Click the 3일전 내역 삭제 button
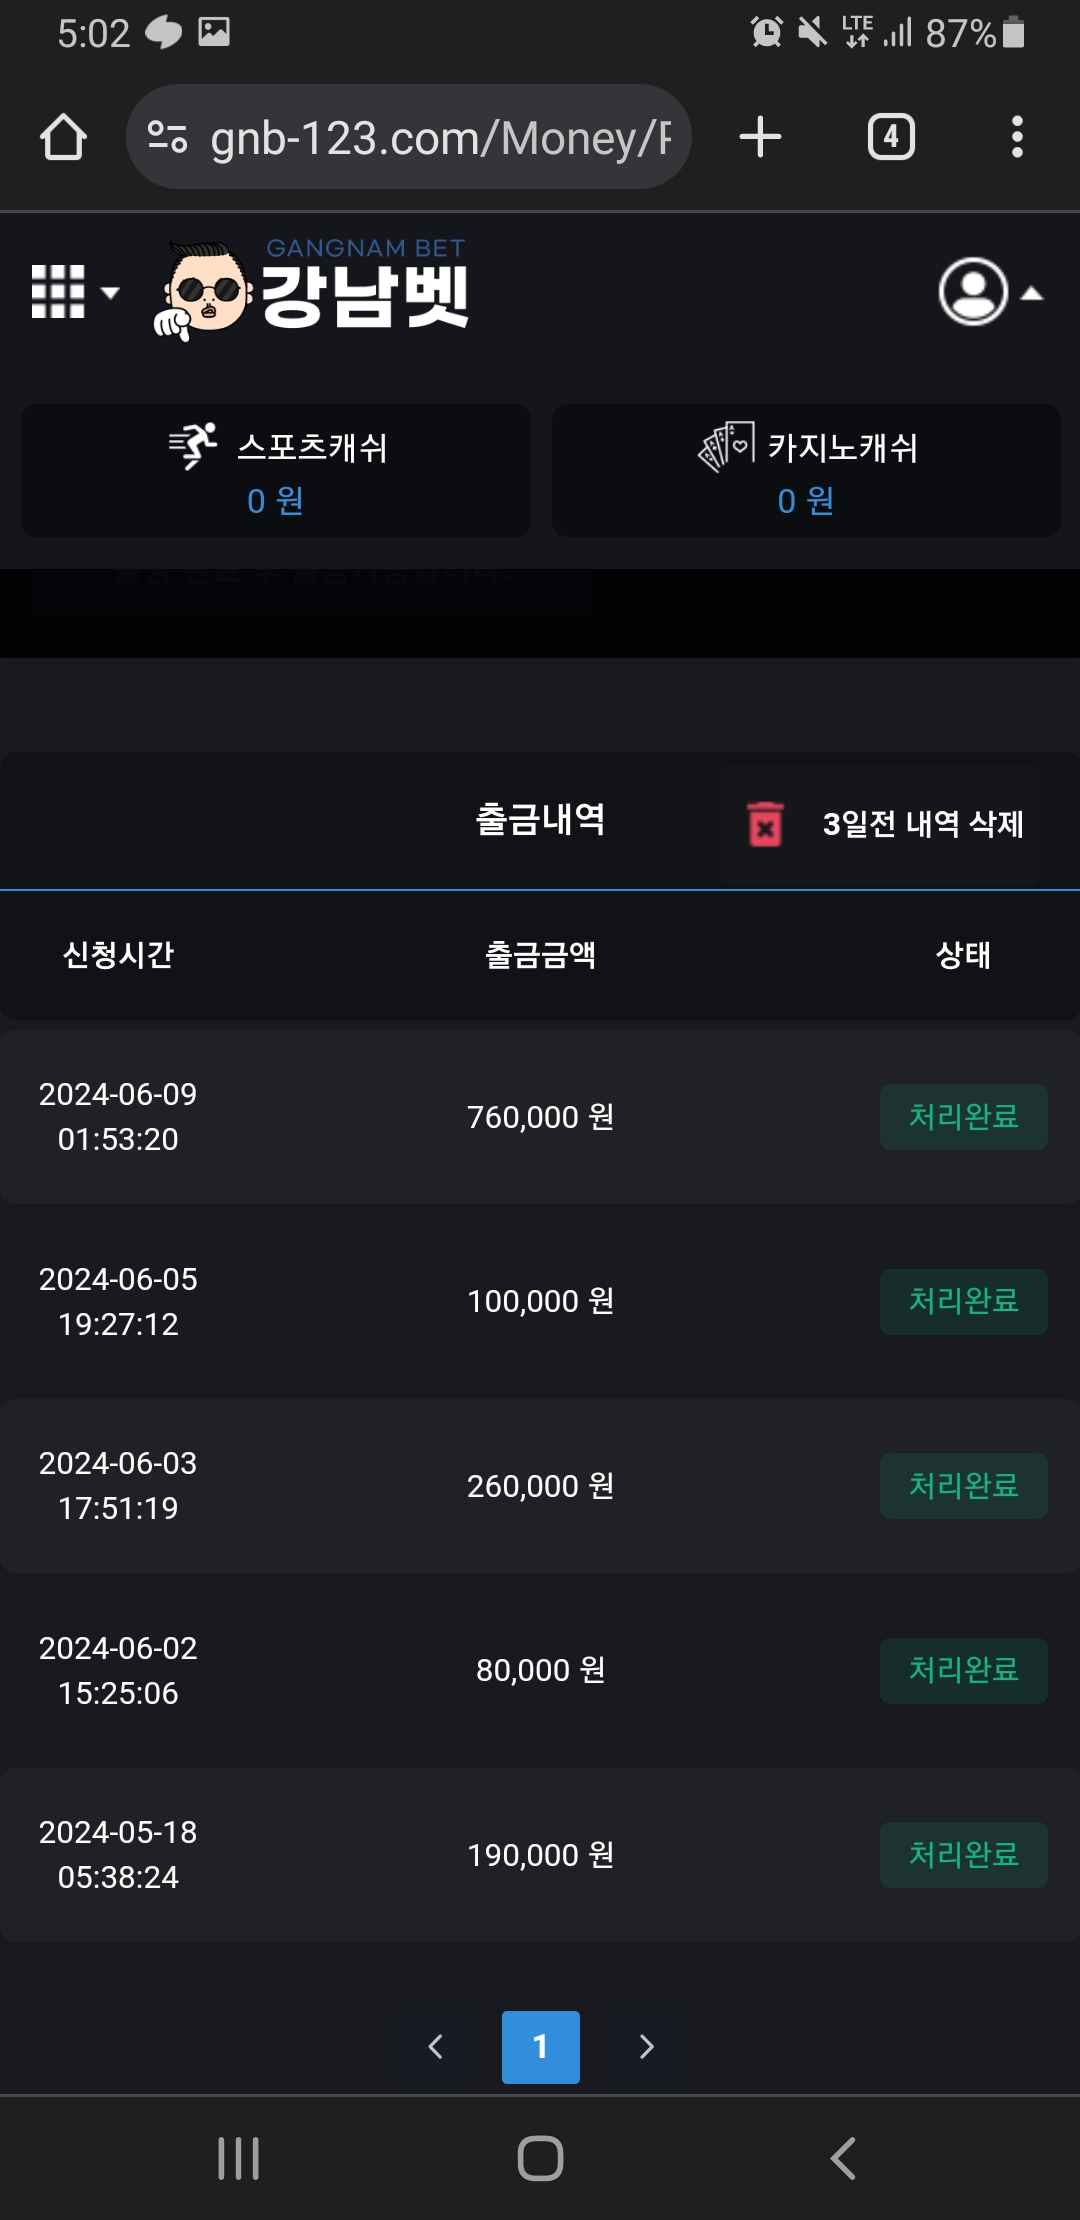This screenshot has width=1080, height=2220. pyautogui.click(x=922, y=825)
